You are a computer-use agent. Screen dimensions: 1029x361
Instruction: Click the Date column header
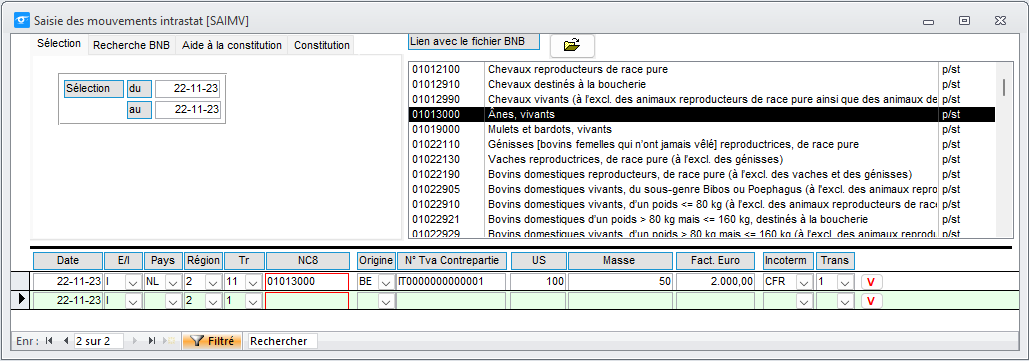(x=68, y=261)
